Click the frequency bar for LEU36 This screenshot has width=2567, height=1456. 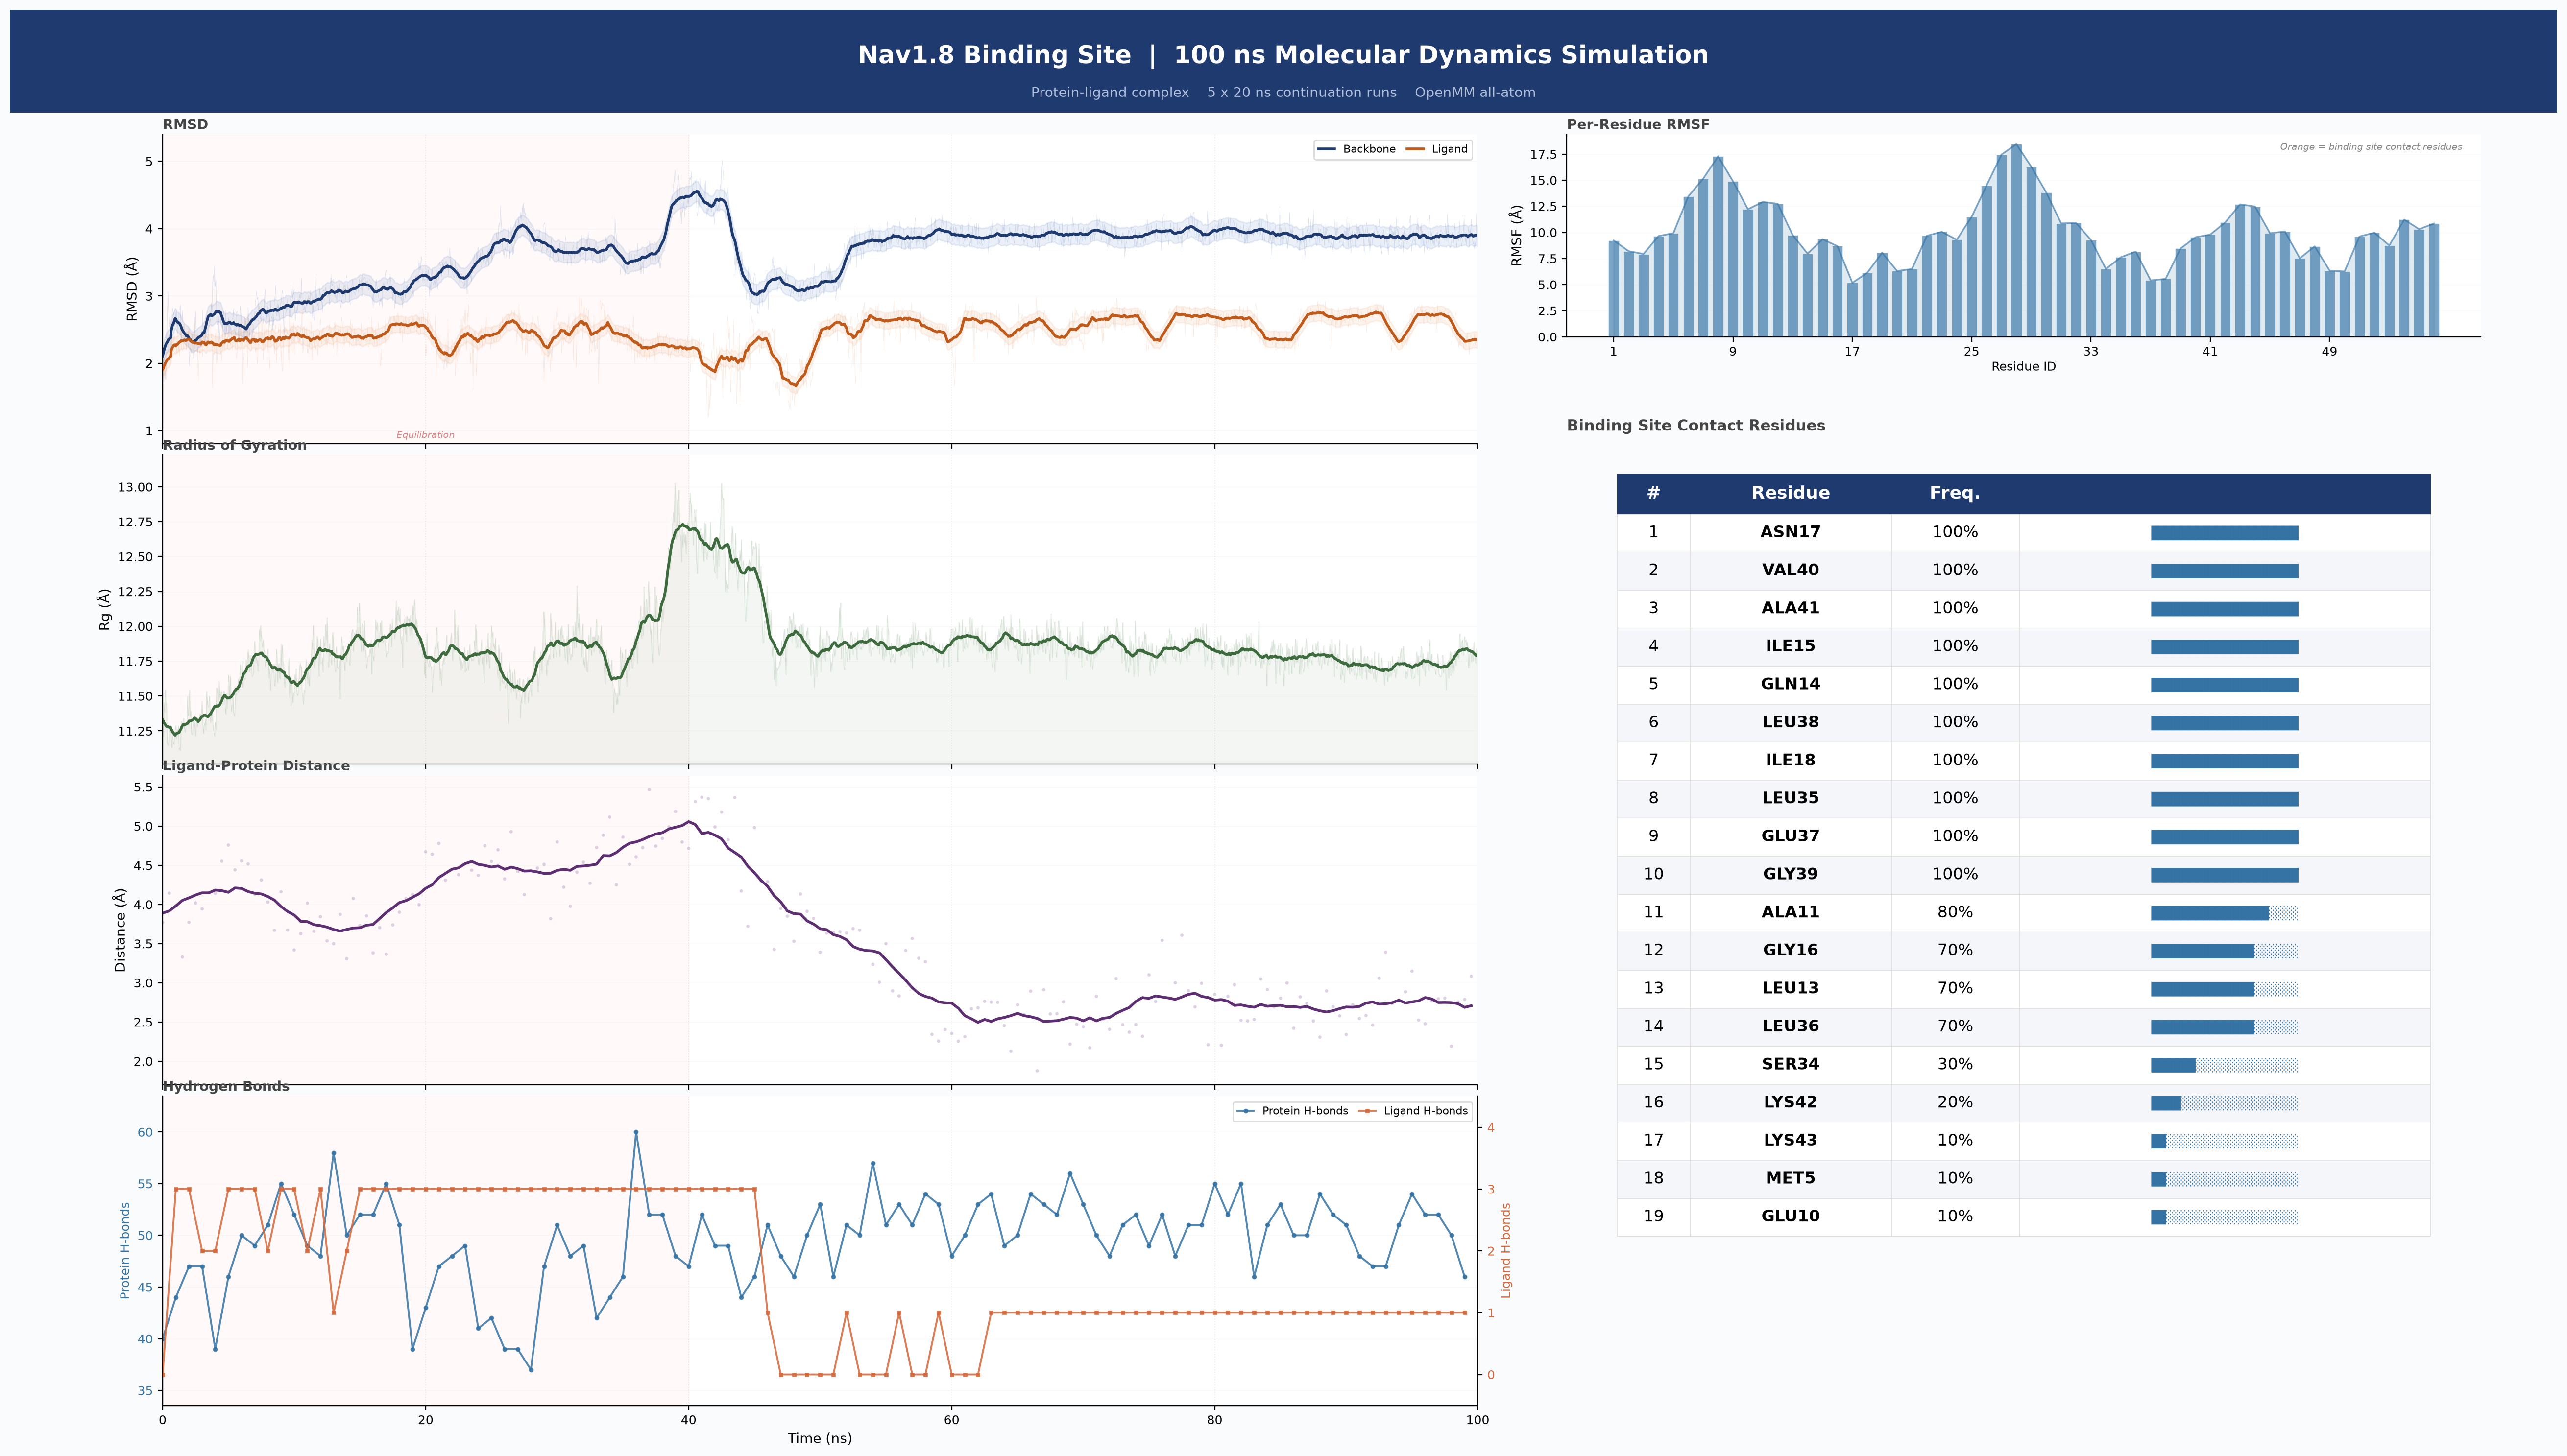point(2224,1027)
